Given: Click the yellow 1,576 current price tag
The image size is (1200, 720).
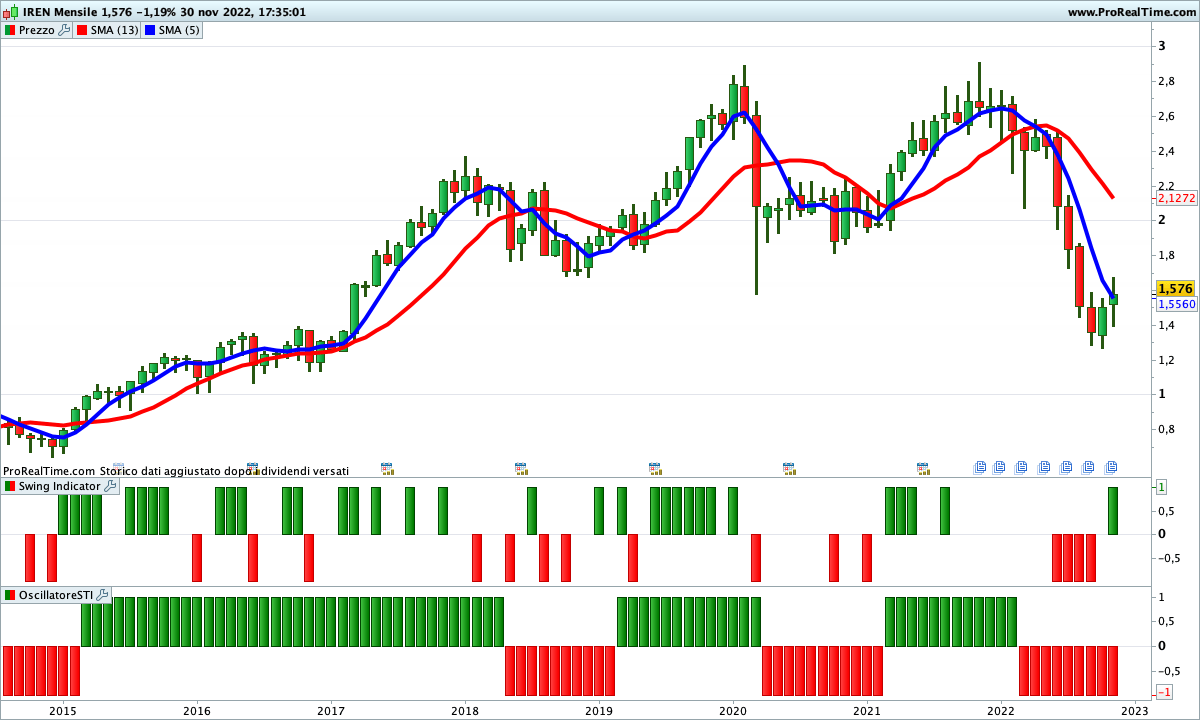Looking at the screenshot, I should point(1174,289).
